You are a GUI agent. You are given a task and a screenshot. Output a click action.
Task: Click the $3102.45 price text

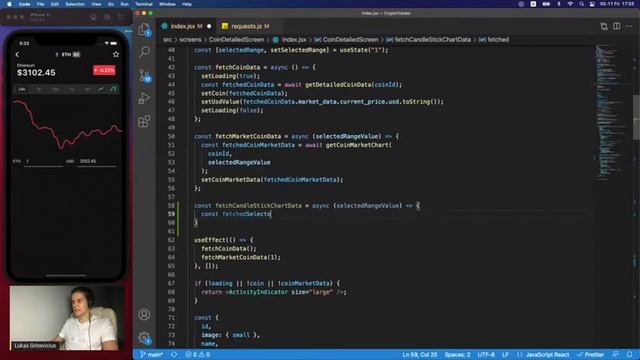pos(36,73)
